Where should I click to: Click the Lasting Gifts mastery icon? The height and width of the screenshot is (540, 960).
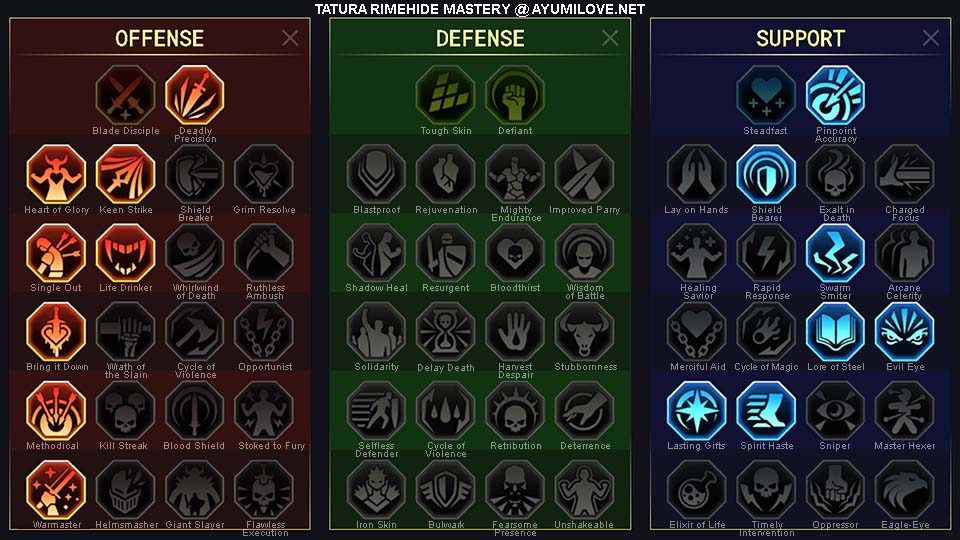click(x=696, y=411)
